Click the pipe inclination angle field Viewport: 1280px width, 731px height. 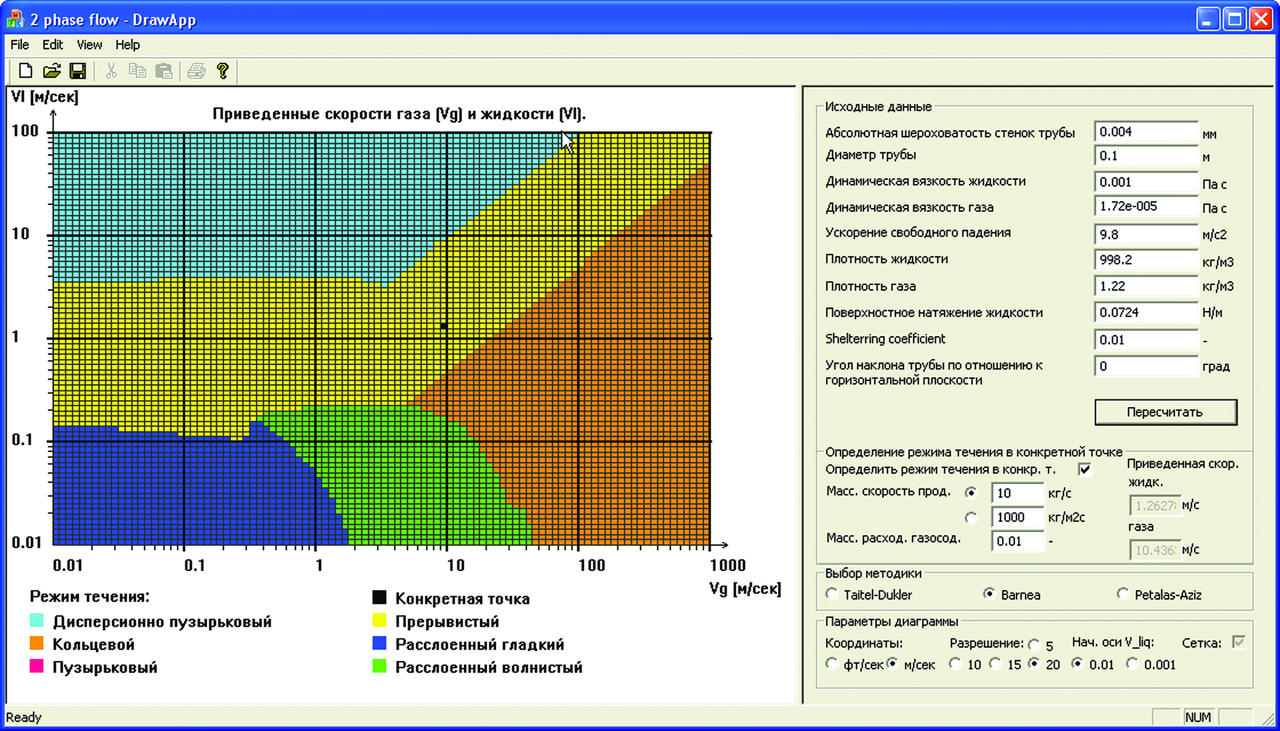pyautogui.click(x=1146, y=367)
